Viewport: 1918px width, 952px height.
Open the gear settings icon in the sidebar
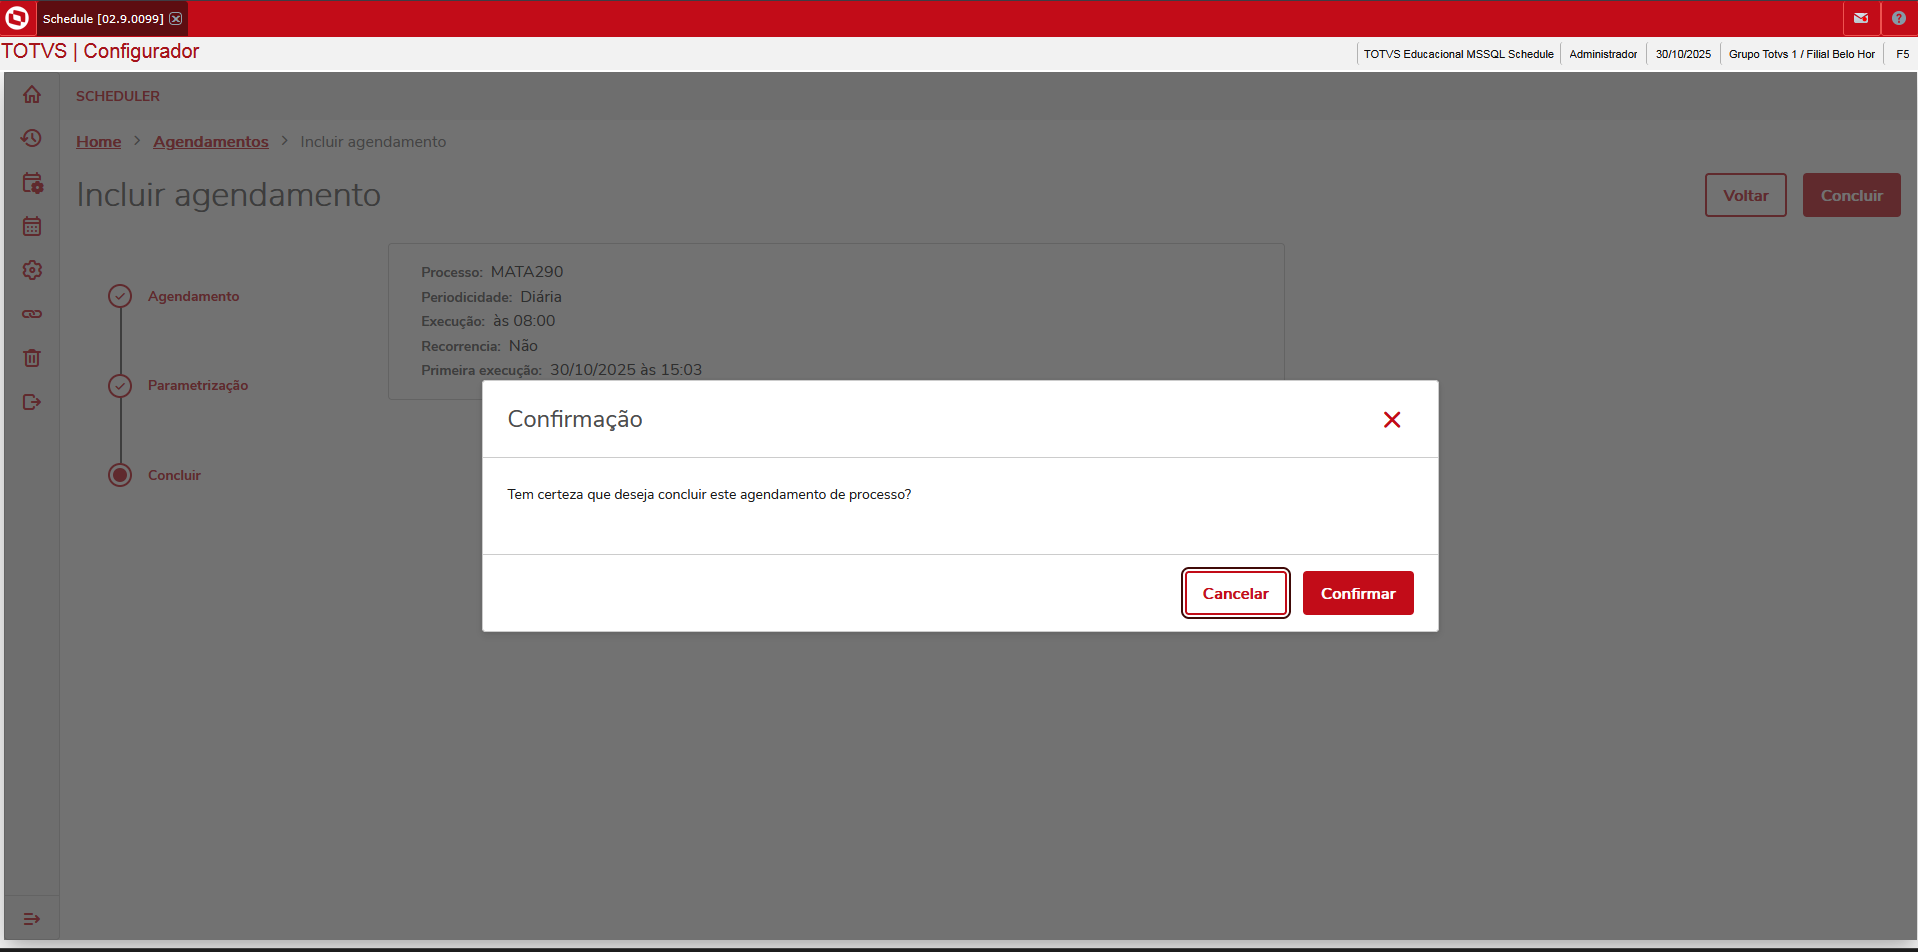32,270
